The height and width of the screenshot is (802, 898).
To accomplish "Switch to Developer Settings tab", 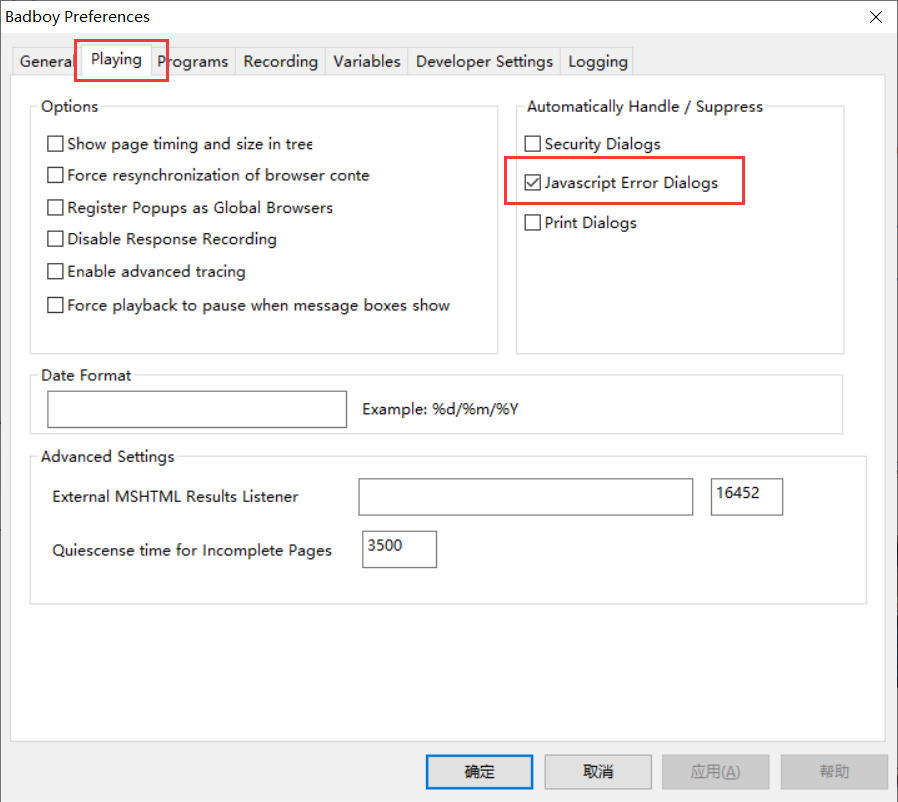I will (484, 61).
